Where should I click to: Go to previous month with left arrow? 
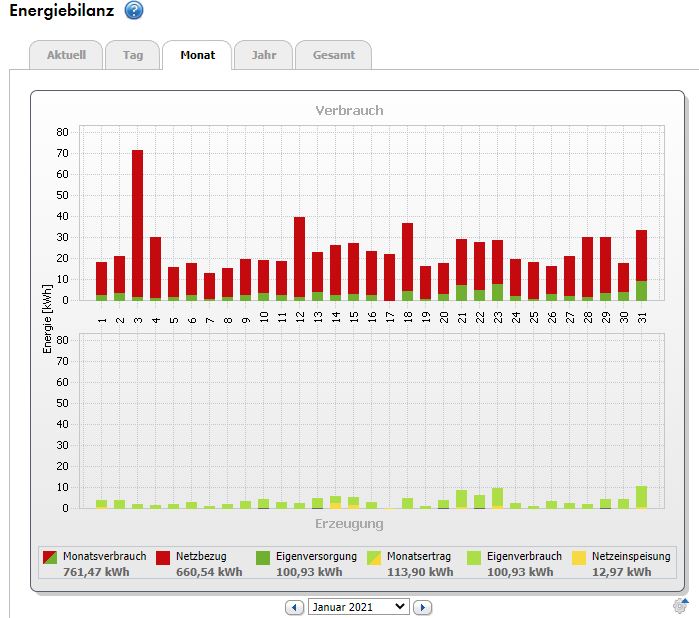[295, 607]
